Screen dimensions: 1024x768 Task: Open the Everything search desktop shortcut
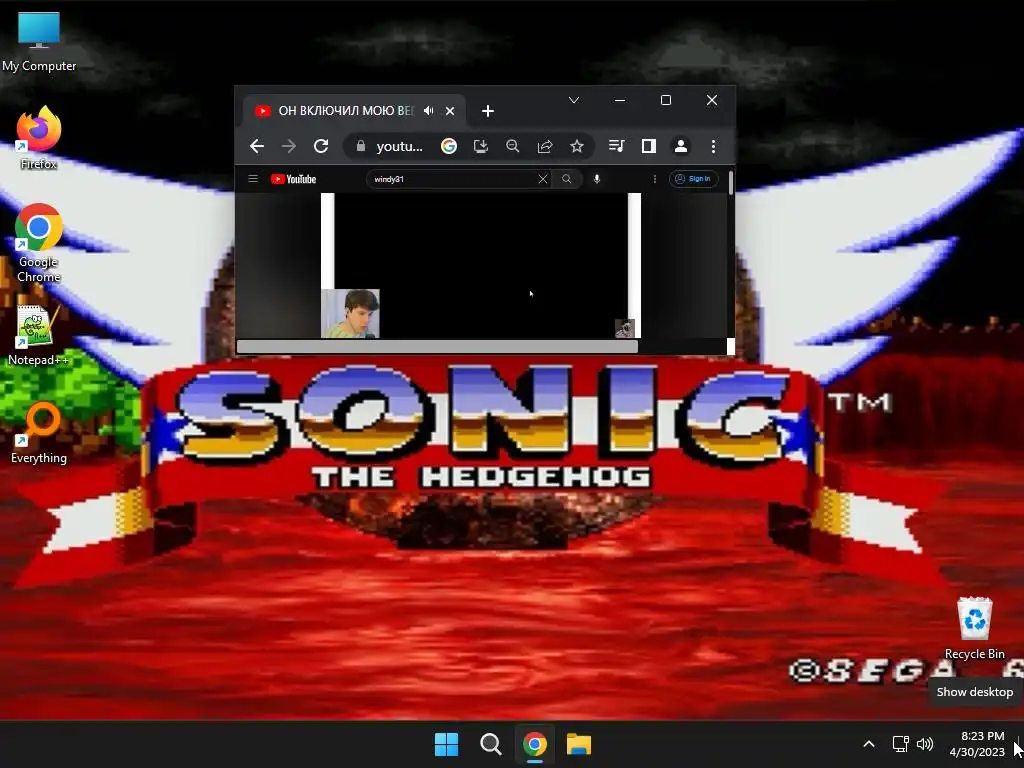pos(39,433)
